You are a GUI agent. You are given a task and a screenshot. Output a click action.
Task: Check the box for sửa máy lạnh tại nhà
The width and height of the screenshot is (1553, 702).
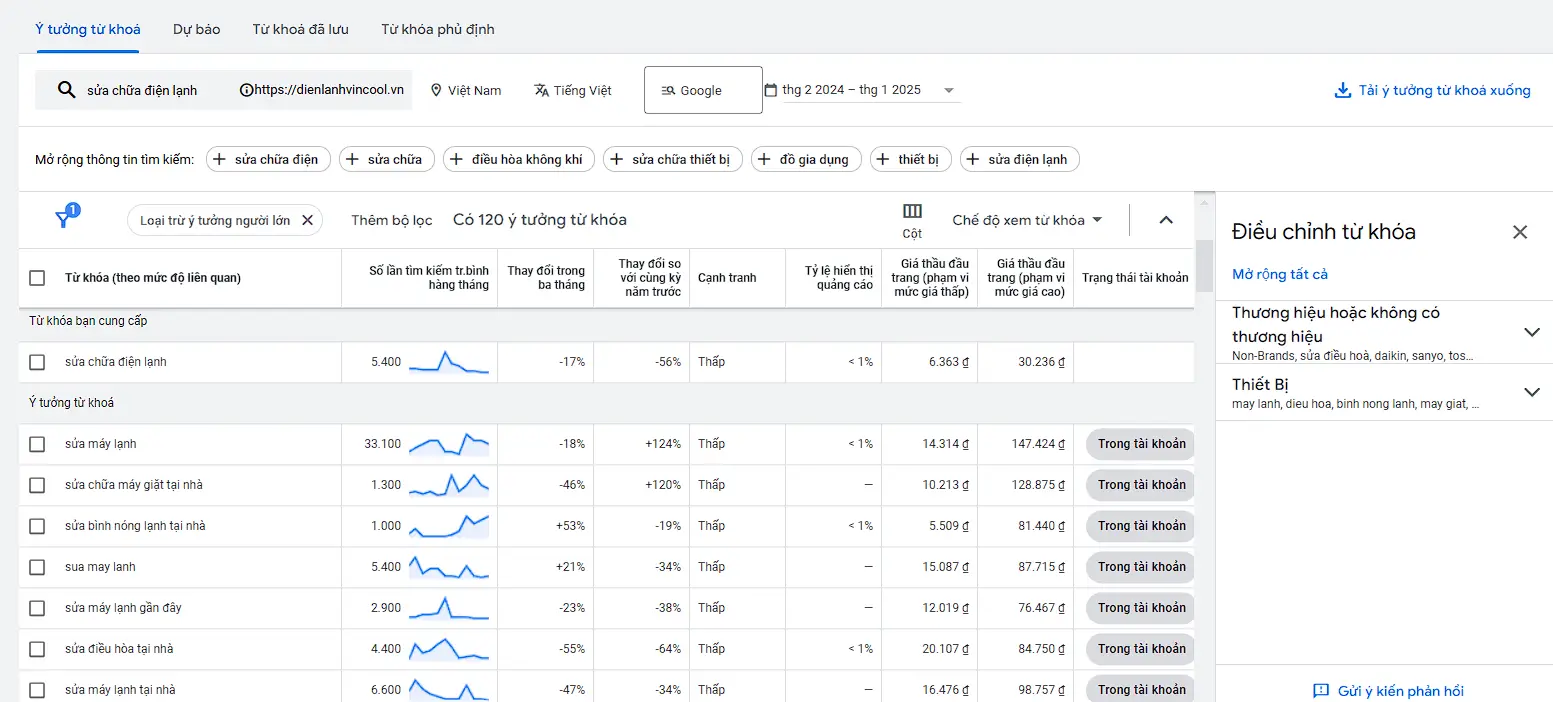(37, 690)
